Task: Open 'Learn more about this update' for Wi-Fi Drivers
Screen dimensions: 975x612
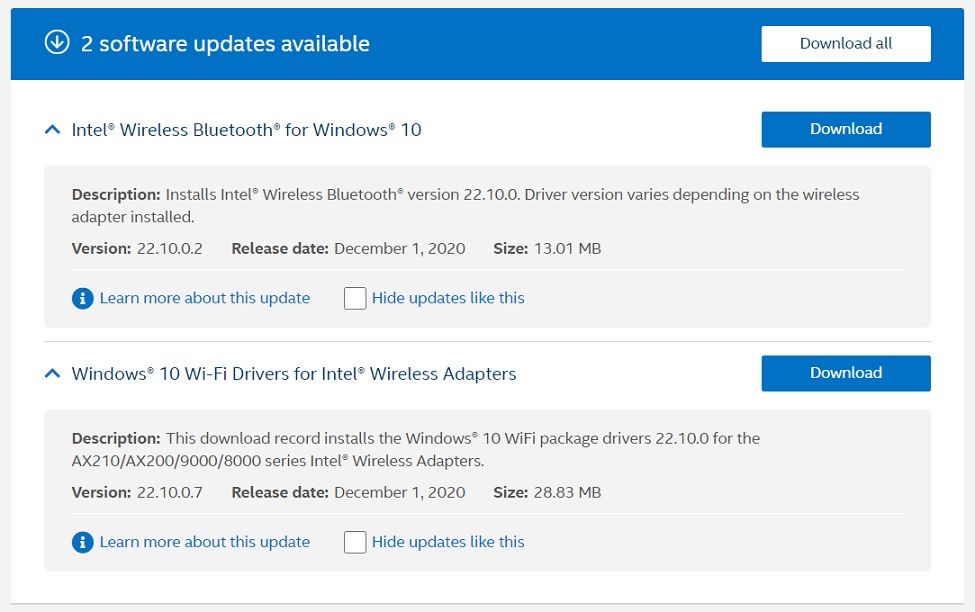Action: pyautogui.click(x=204, y=542)
